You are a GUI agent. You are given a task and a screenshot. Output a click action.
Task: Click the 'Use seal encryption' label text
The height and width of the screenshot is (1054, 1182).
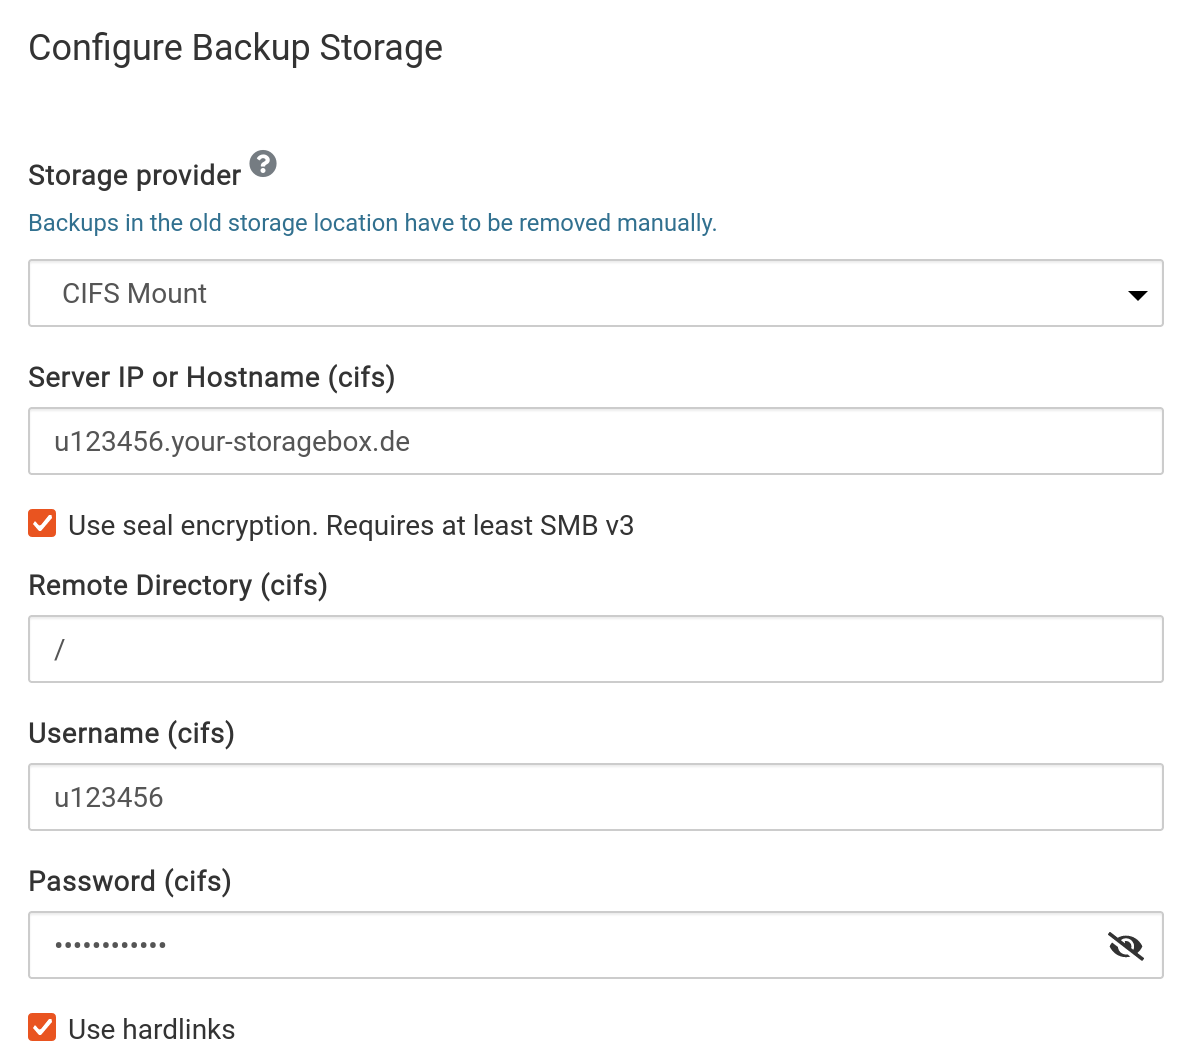point(300,526)
